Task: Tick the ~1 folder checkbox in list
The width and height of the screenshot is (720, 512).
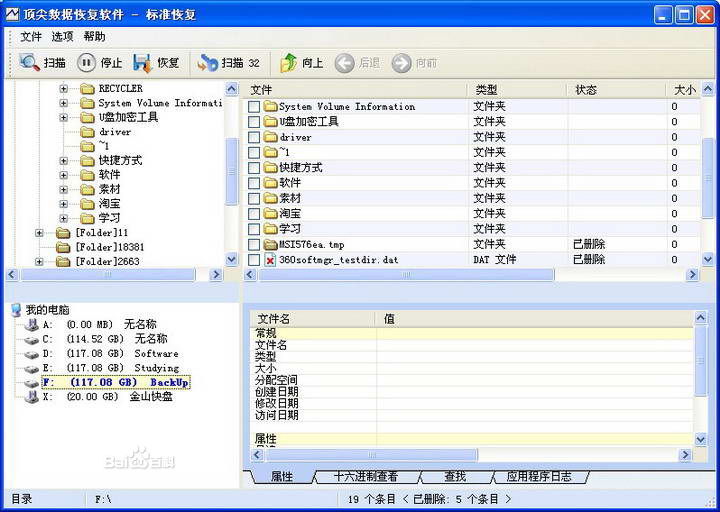Action: [x=254, y=152]
